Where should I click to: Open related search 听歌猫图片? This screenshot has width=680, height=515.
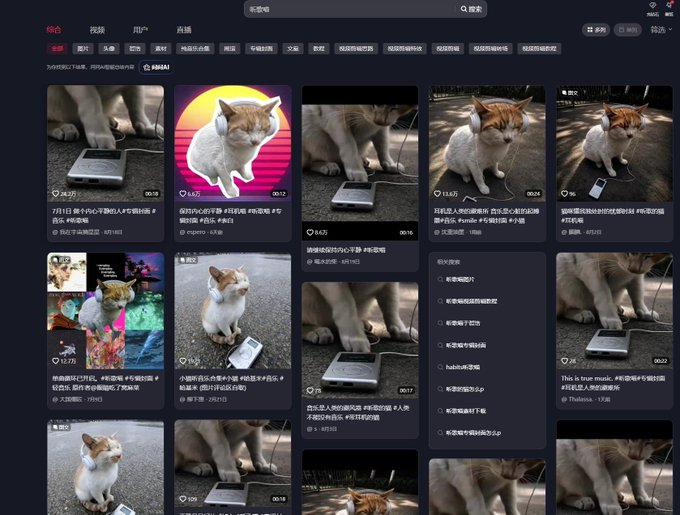(x=460, y=280)
